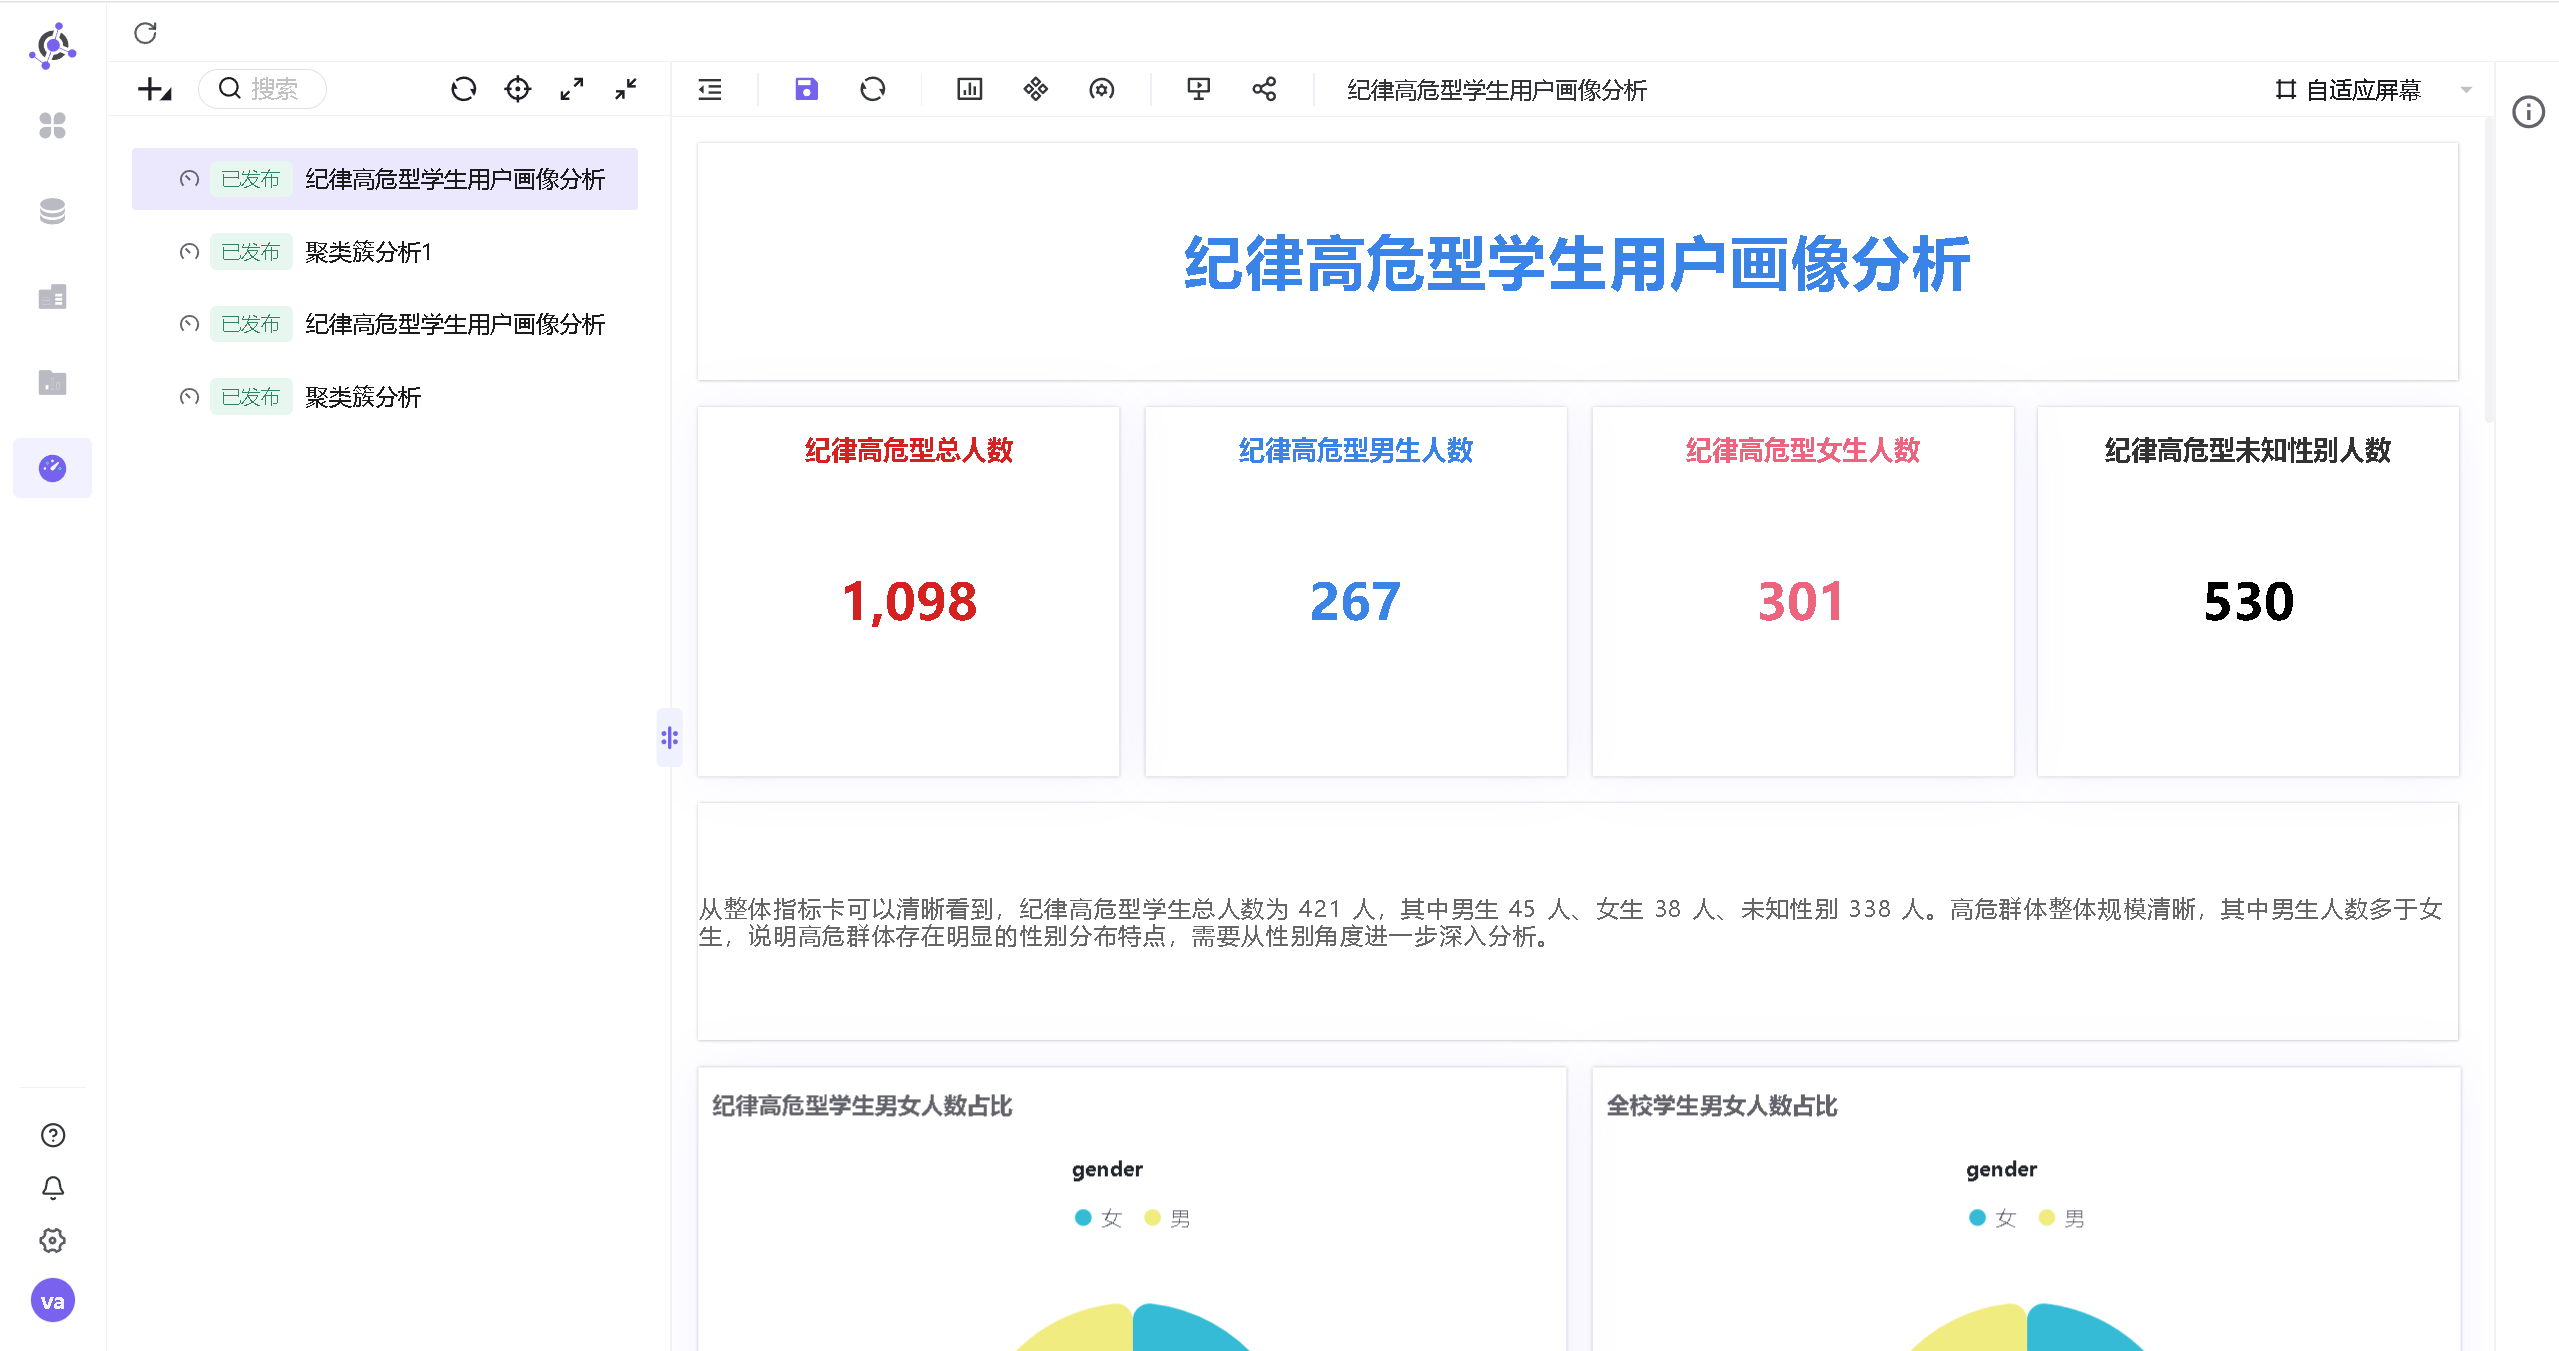Toggle 男 legend in the 全校学生 pie chart

click(x=2062, y=1218)
